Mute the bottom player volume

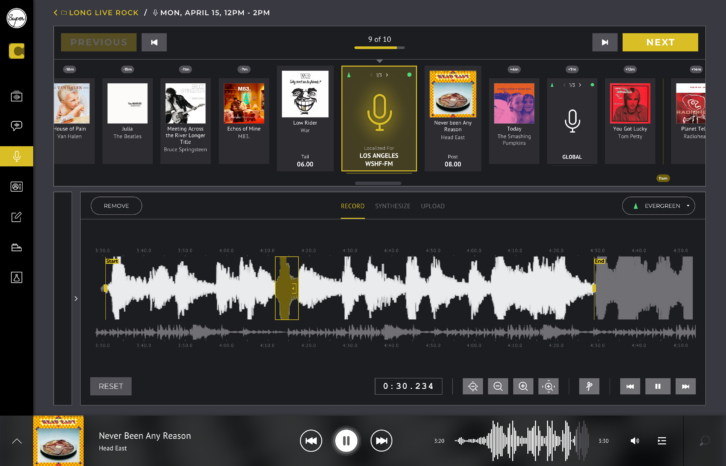tap(635, 441)
